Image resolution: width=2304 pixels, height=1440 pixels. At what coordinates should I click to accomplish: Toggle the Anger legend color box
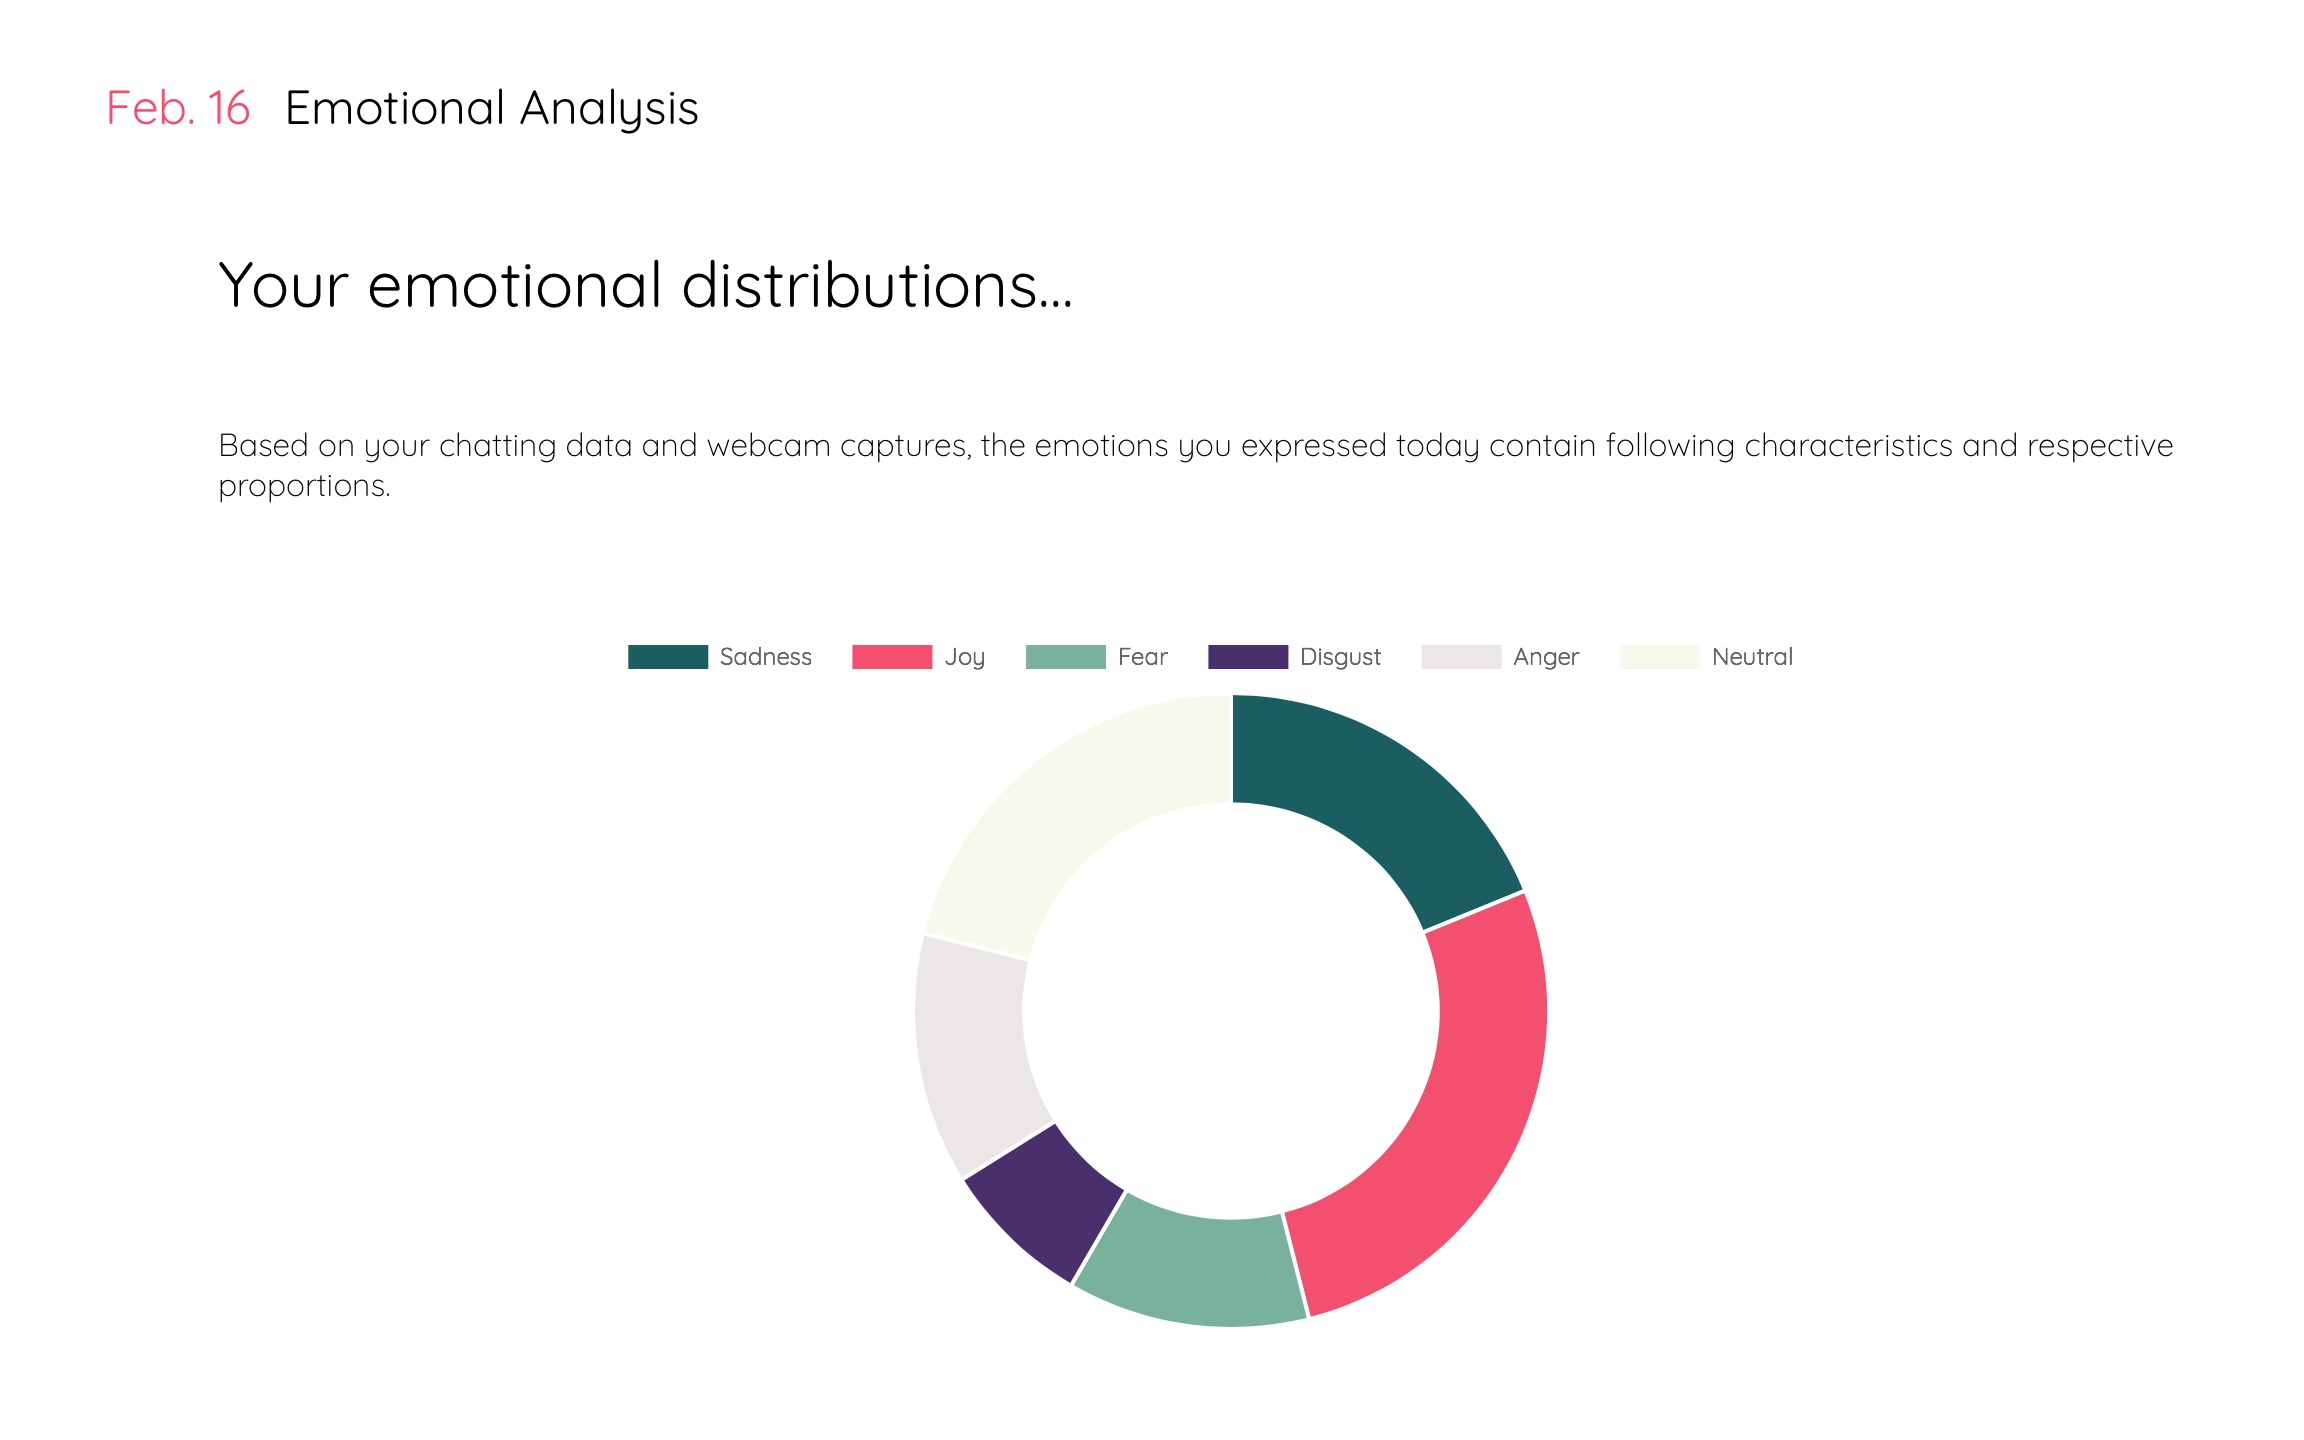coord(1462,657)
